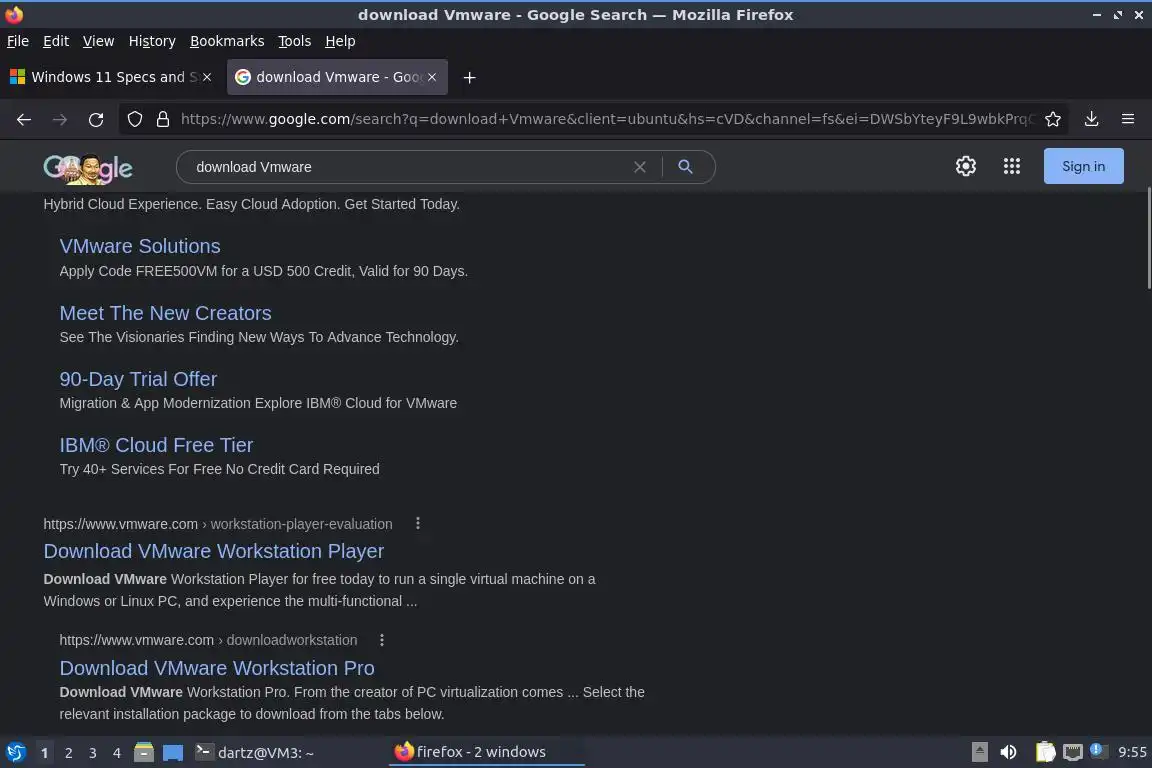Go back to the previous page
Image resolution: width=1152 pixels, height=768 pixels.
coord(24,119)
